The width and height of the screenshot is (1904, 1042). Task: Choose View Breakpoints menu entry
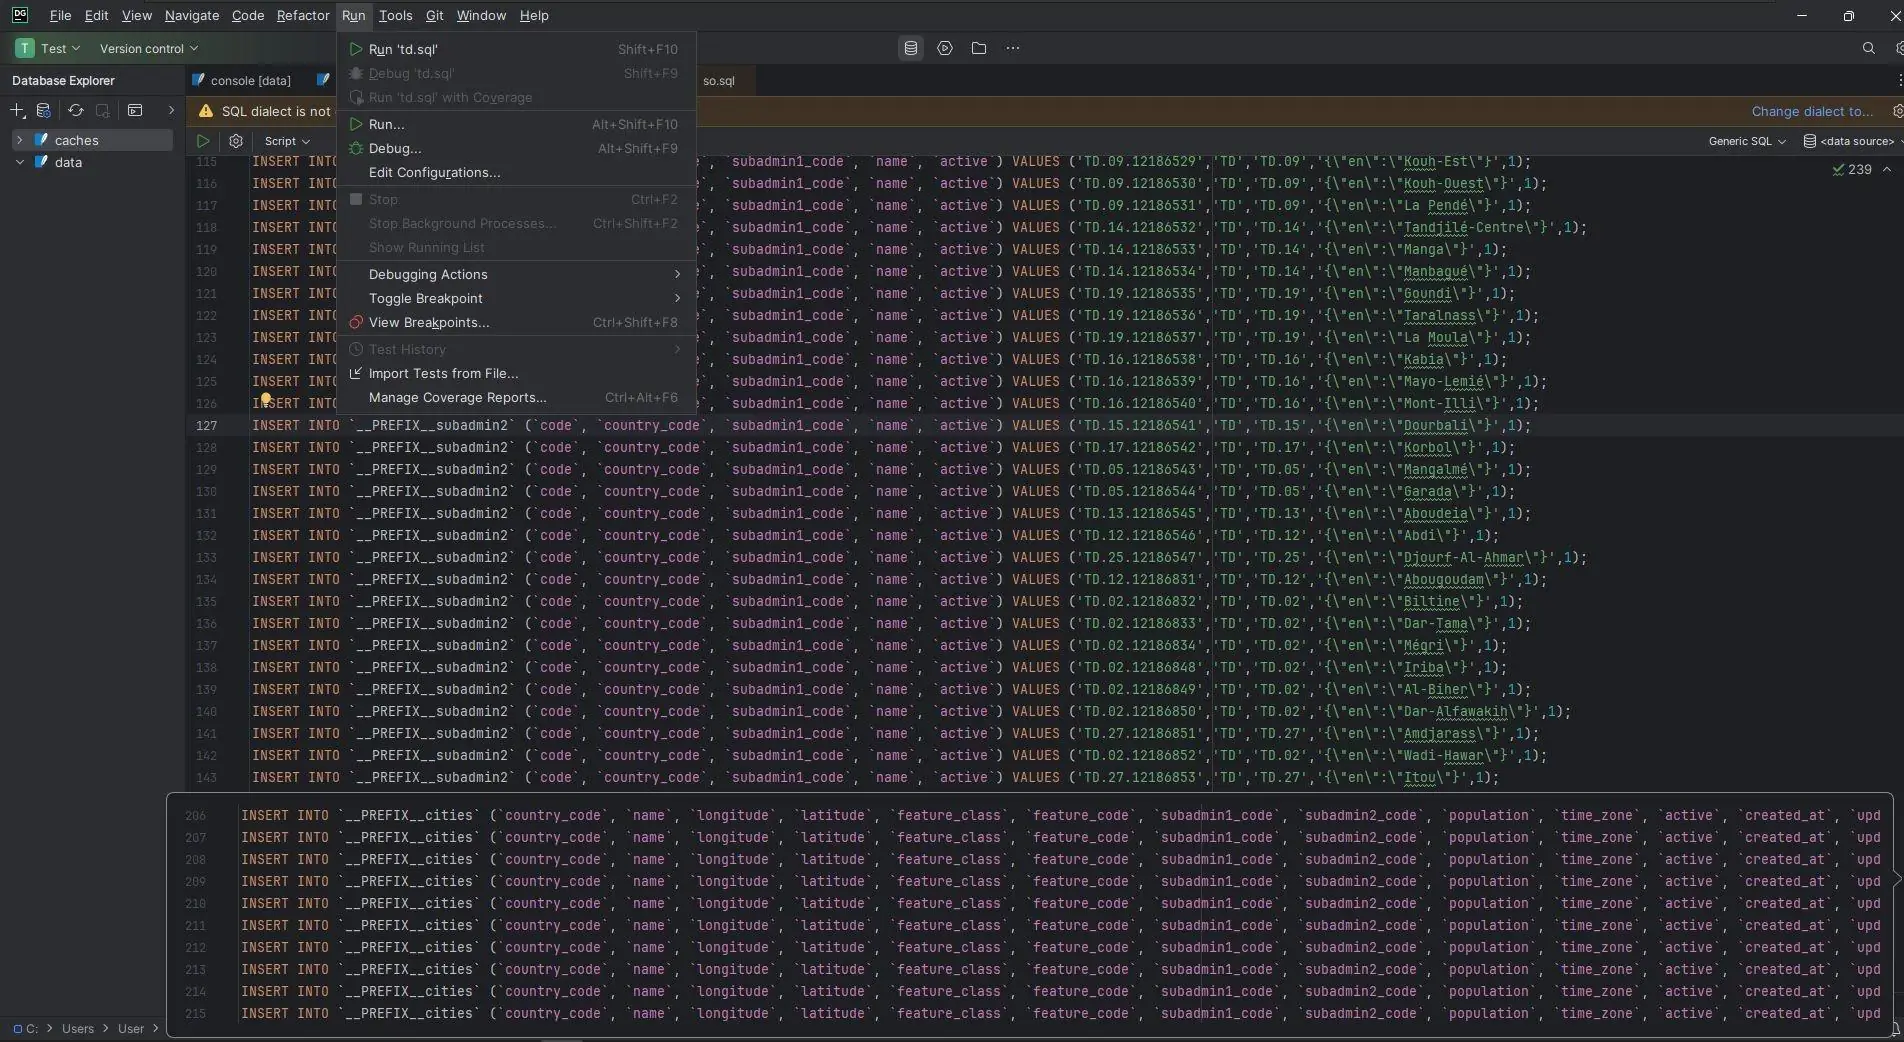click(428, 322)
